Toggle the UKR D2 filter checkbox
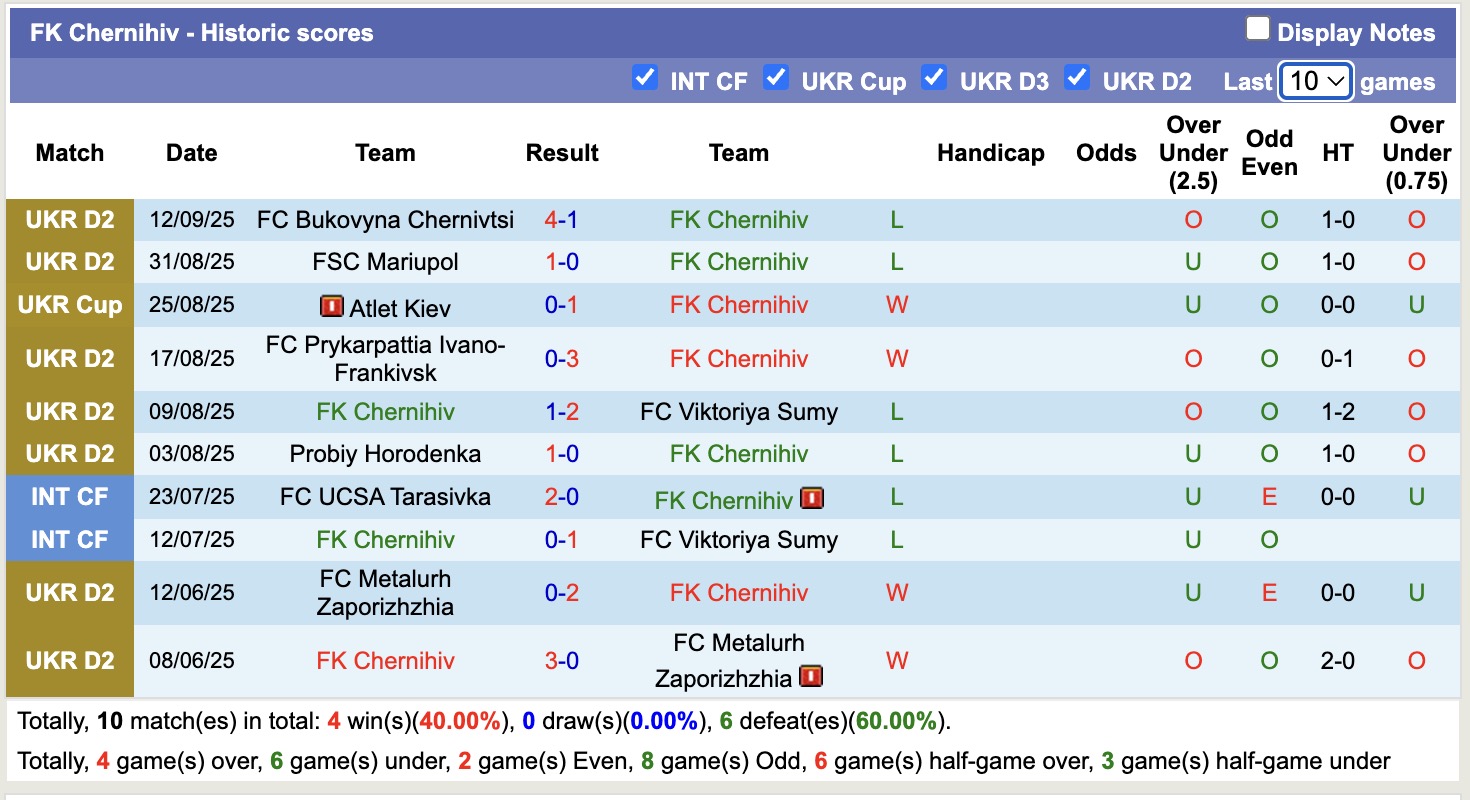The image size is (1470, 800). click(x=1077, y=78)
